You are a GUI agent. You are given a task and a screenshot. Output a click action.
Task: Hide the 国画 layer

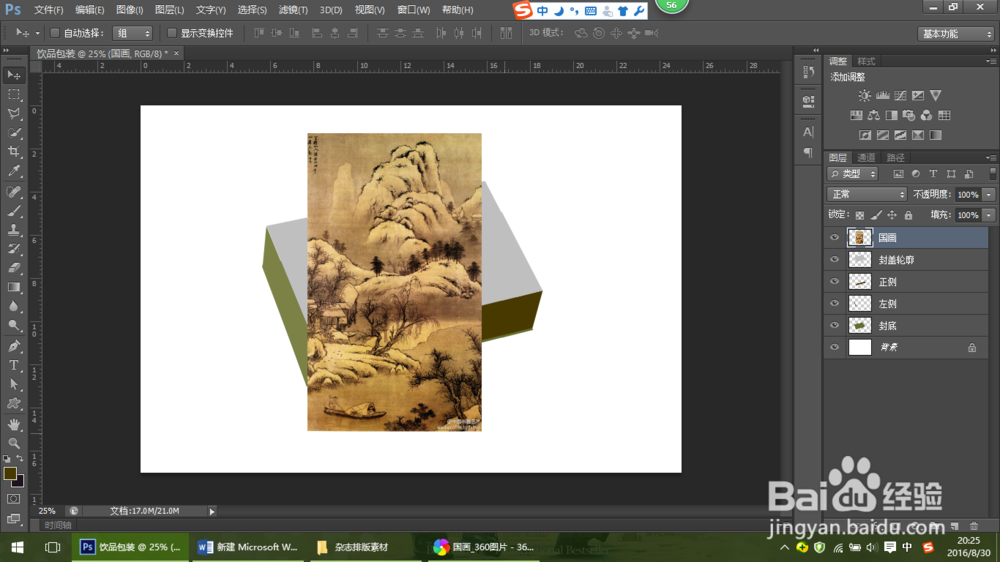click(x=834, y=237)
